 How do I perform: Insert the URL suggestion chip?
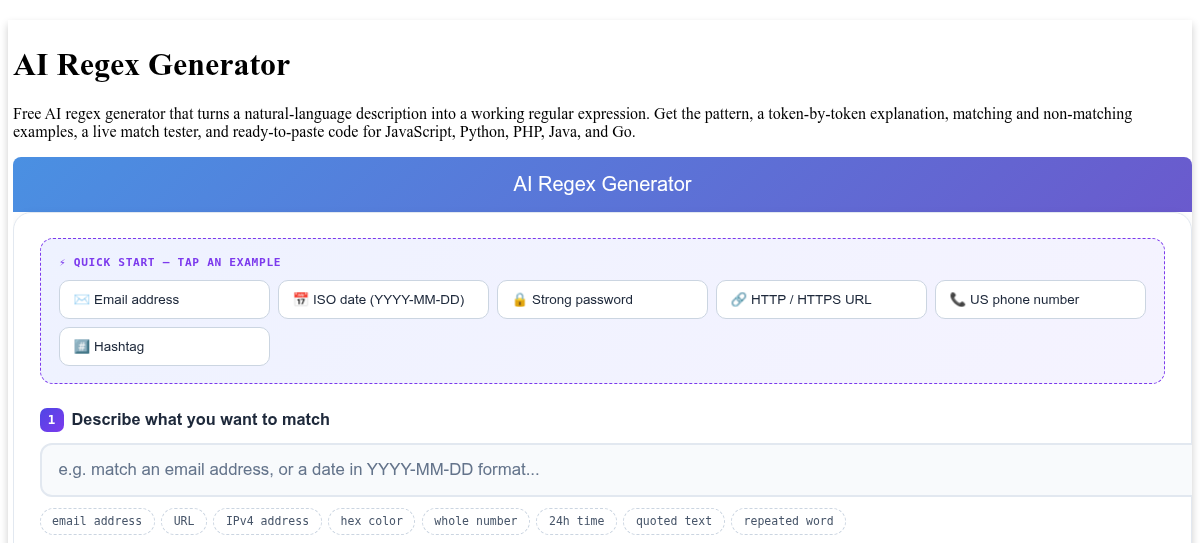coord(184,521)
